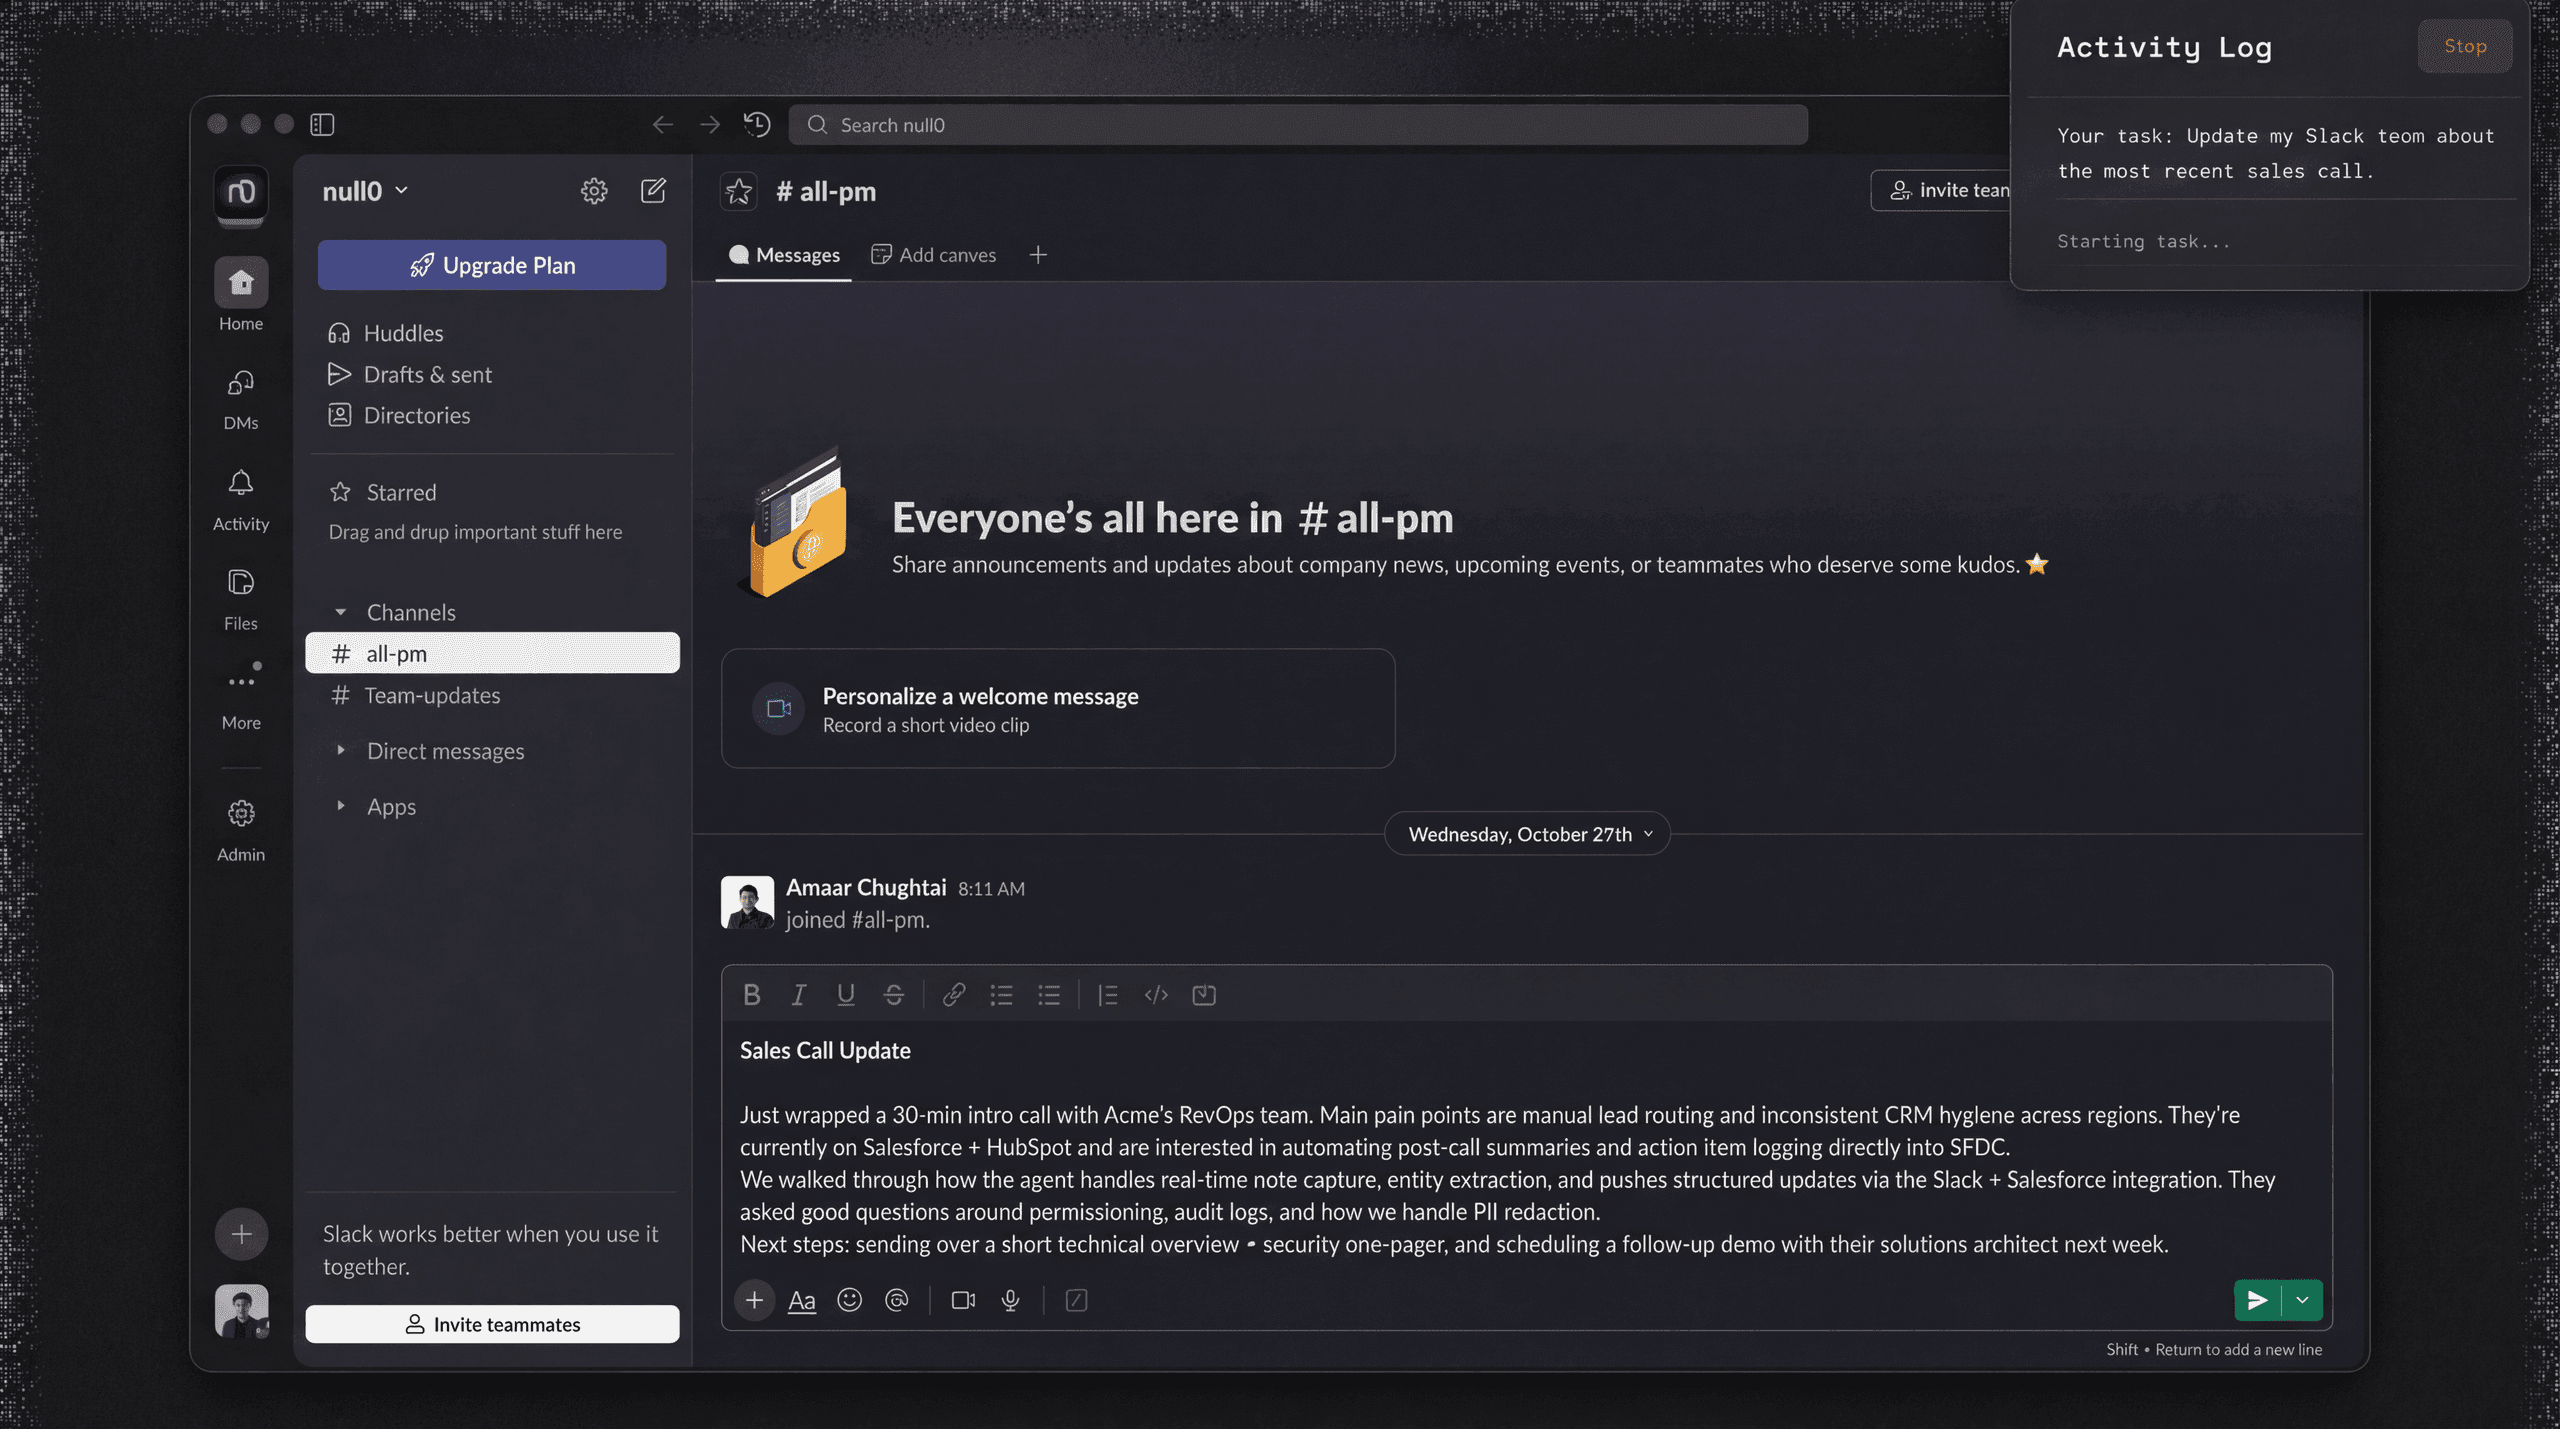
Task: Open the emoji picker in the composer
Action: tap(849, 1300)
